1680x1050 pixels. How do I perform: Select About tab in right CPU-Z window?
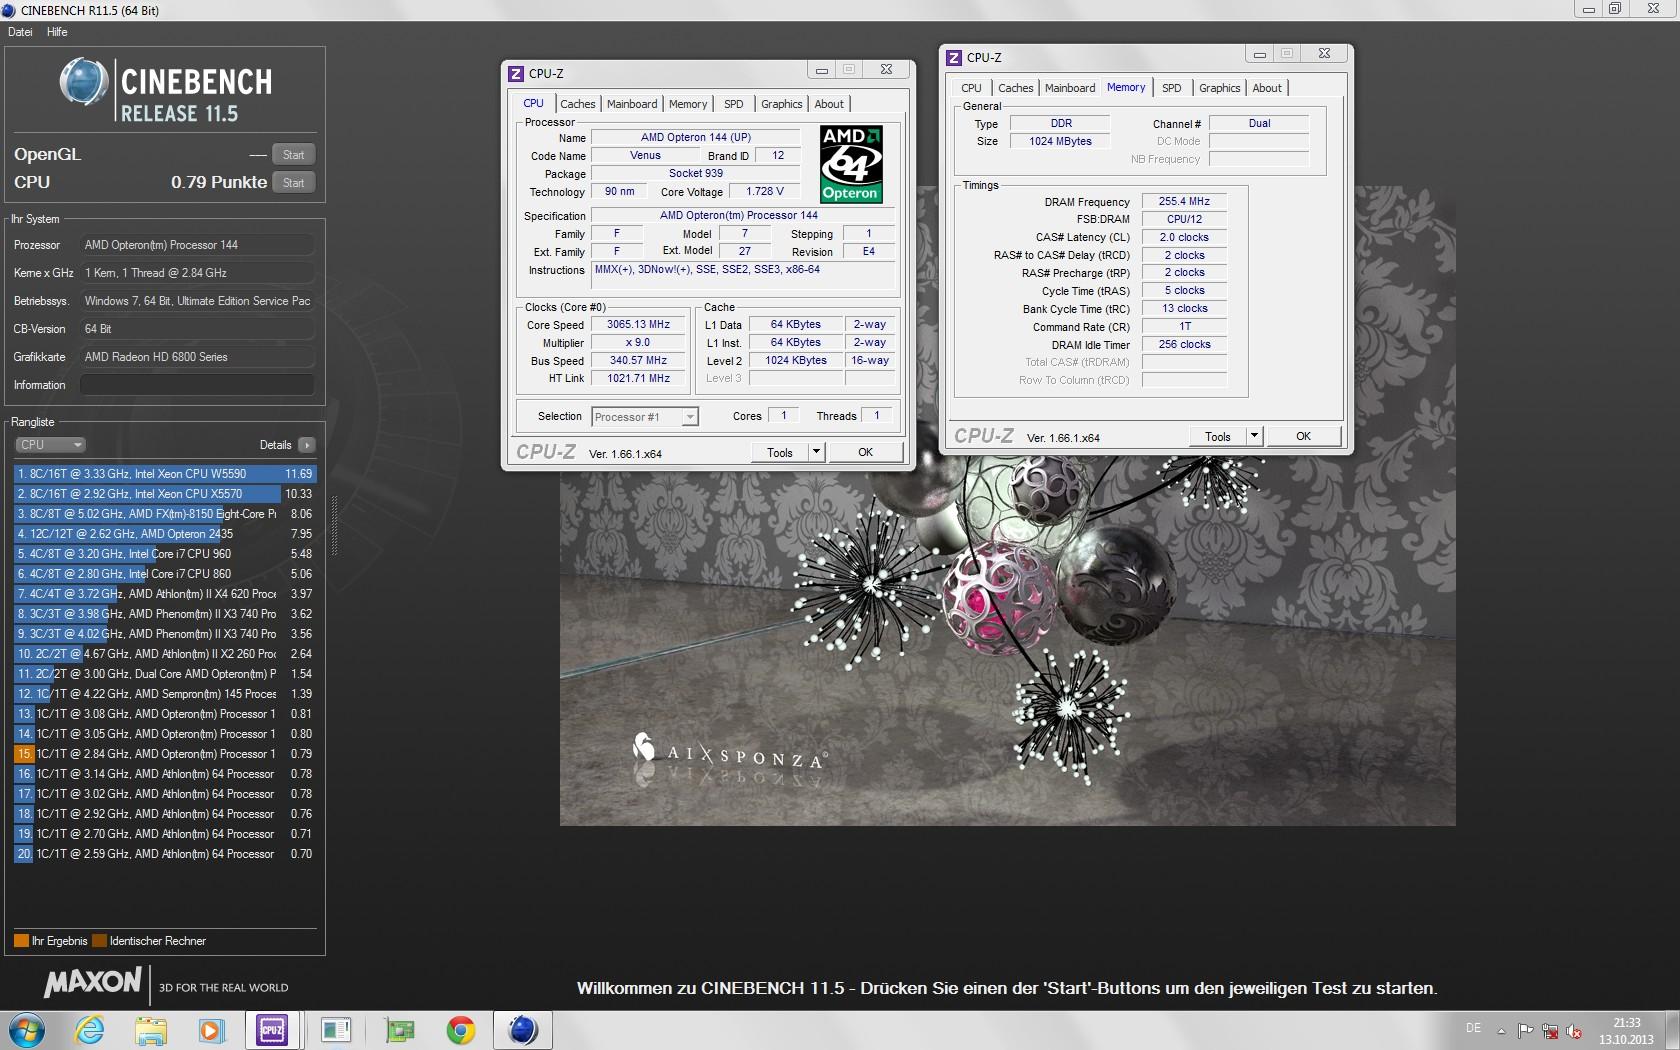tap(1267, 88)
